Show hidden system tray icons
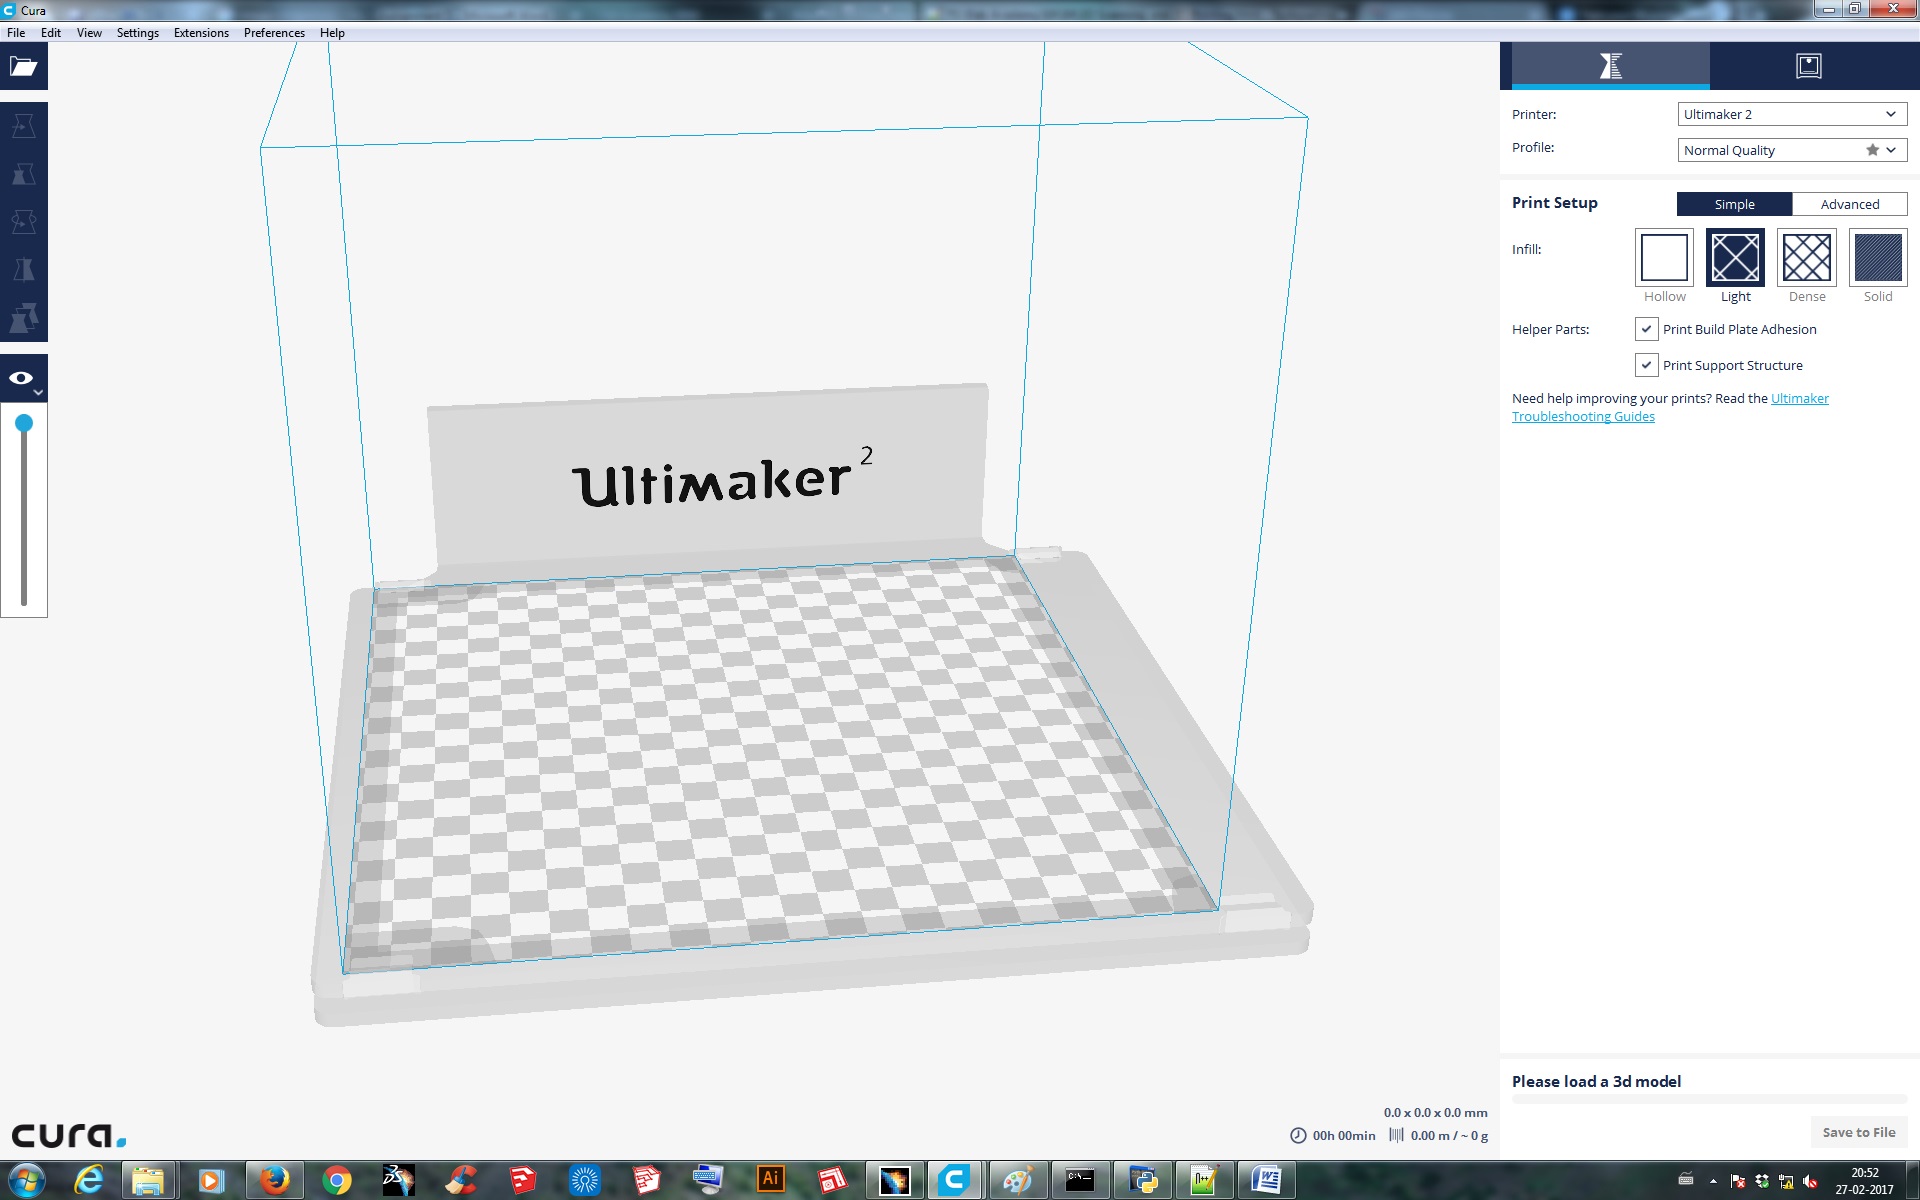This screenshot has width=1920, height=1200. (1713, 1181)
